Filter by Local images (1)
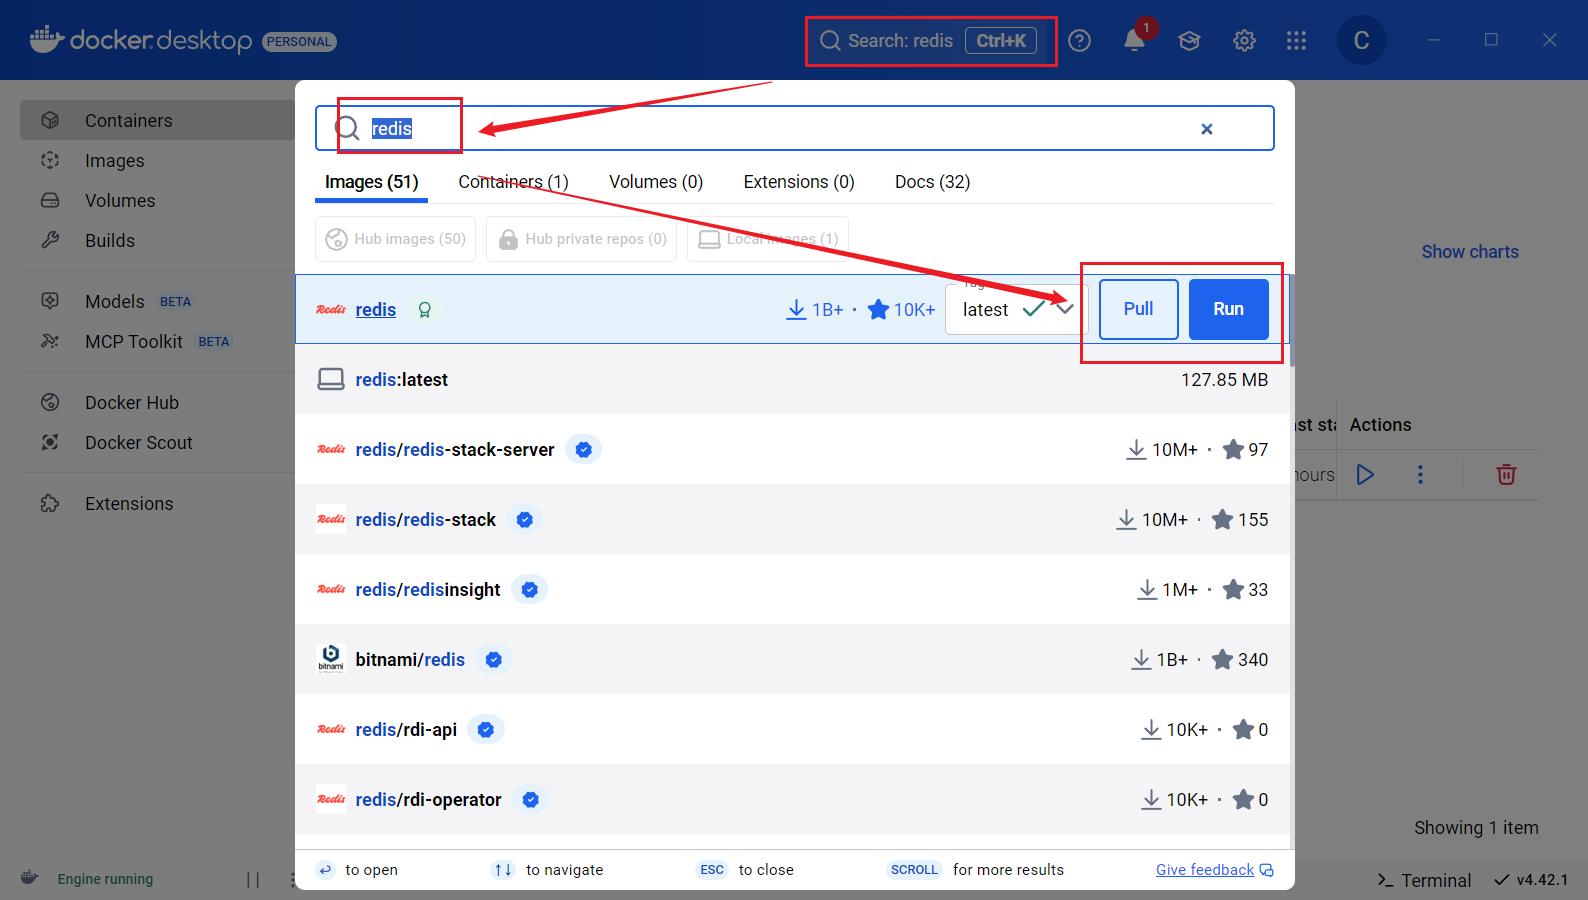Image resolution: width=1588 pixels, height=900 pixels. click(x=768, y=239)
